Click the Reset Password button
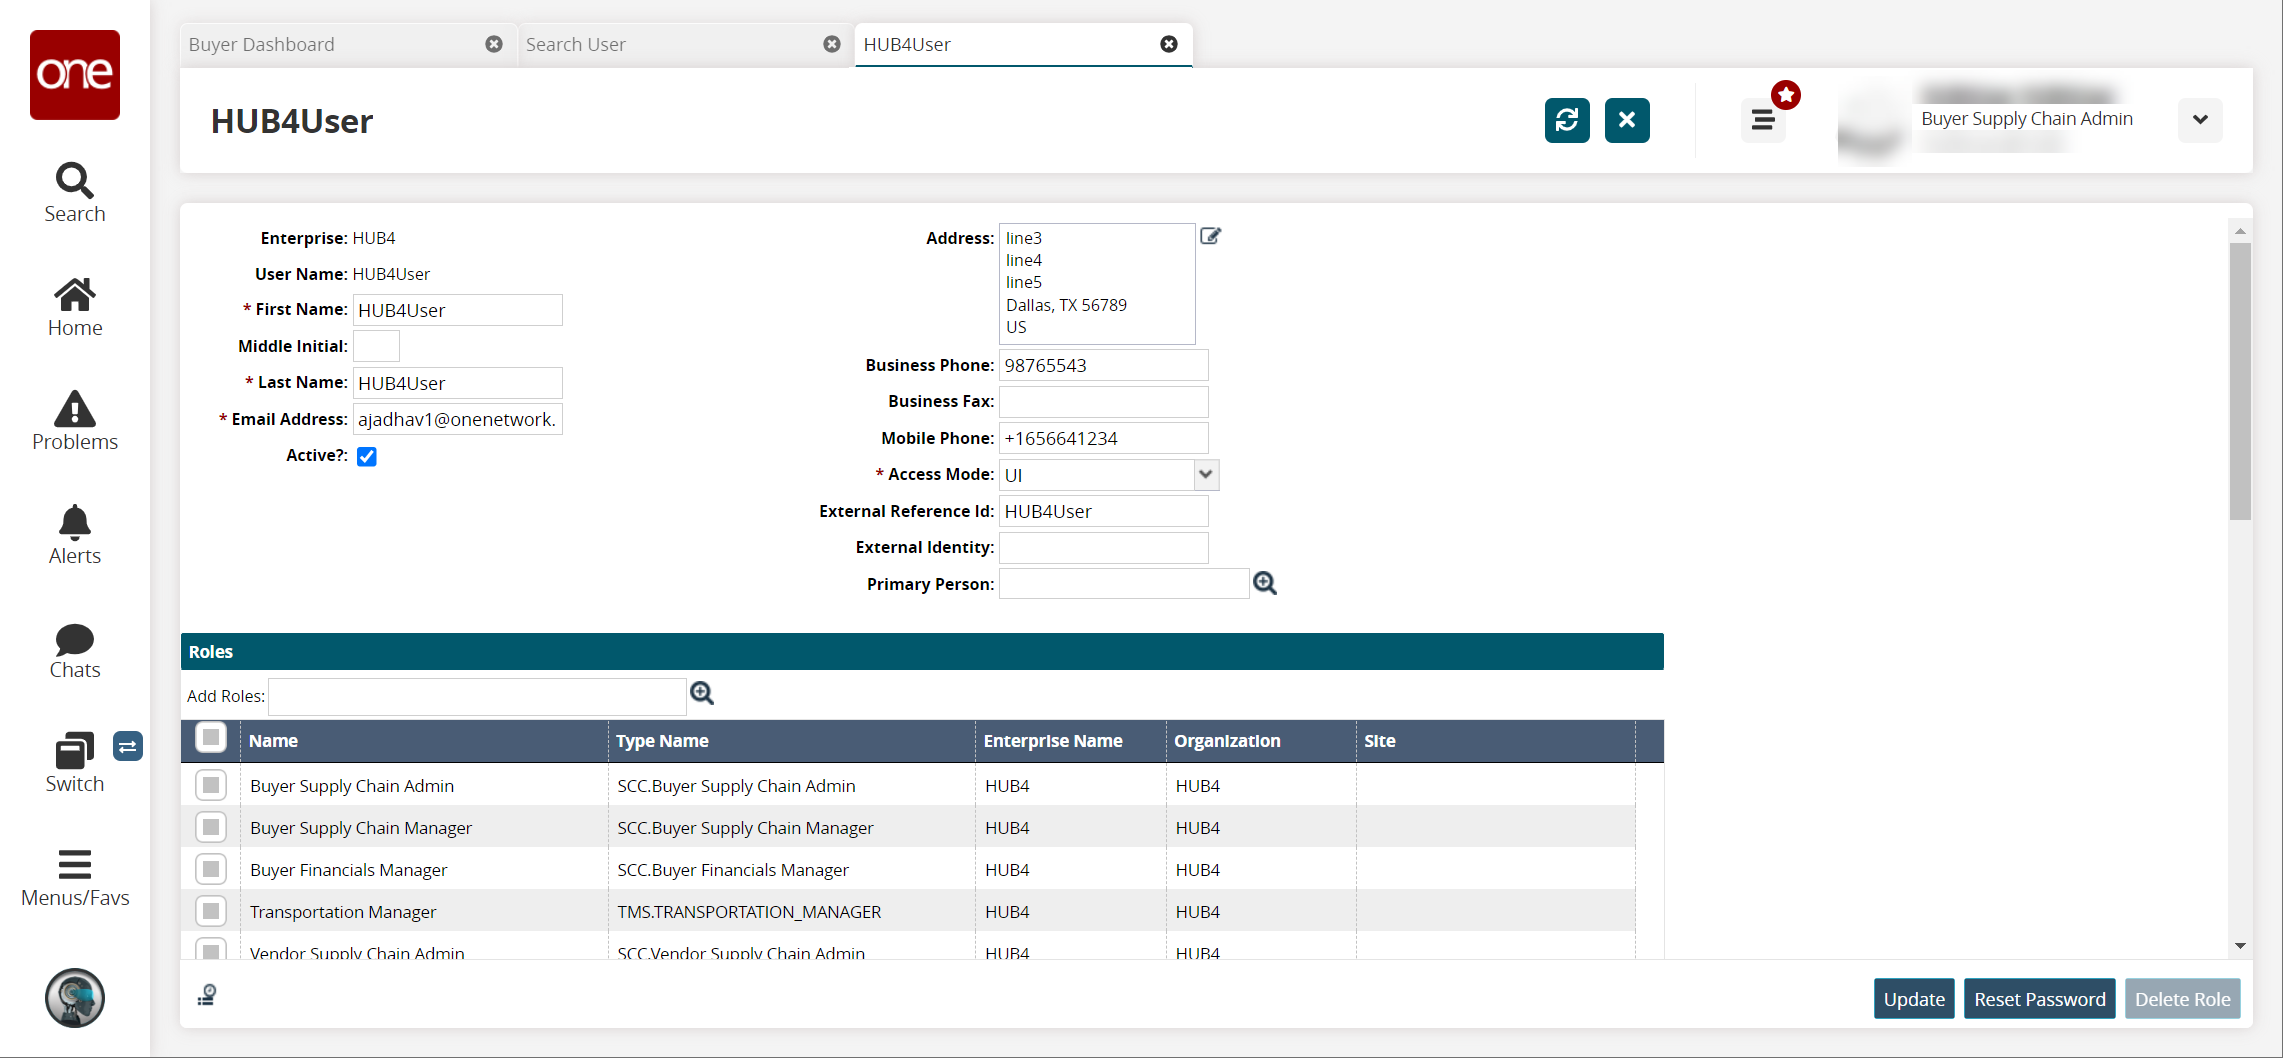The height and width of the screenshot is (1058, 2283). pyautogui.click(x=2039, y=999)
